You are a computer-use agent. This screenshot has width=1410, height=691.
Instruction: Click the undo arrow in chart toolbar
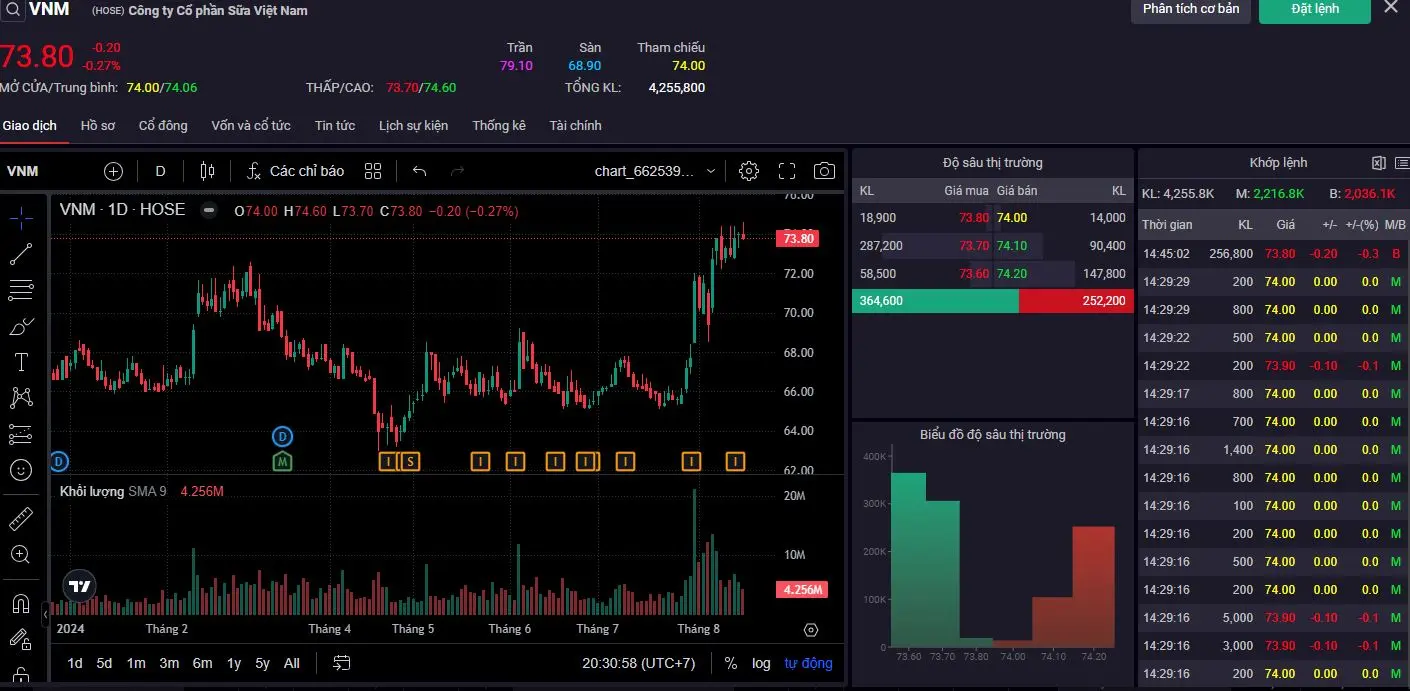click(x=420, y=171)
